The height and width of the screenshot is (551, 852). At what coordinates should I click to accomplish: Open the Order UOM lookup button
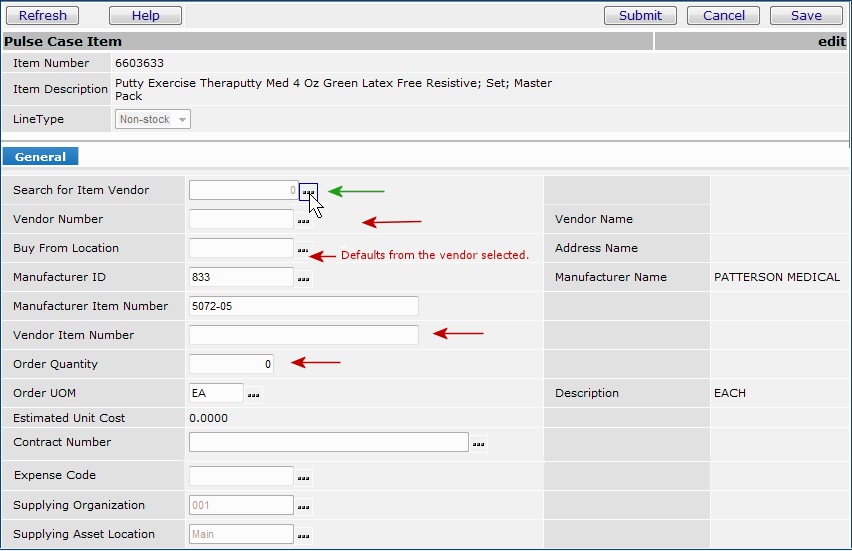[253, 394]
